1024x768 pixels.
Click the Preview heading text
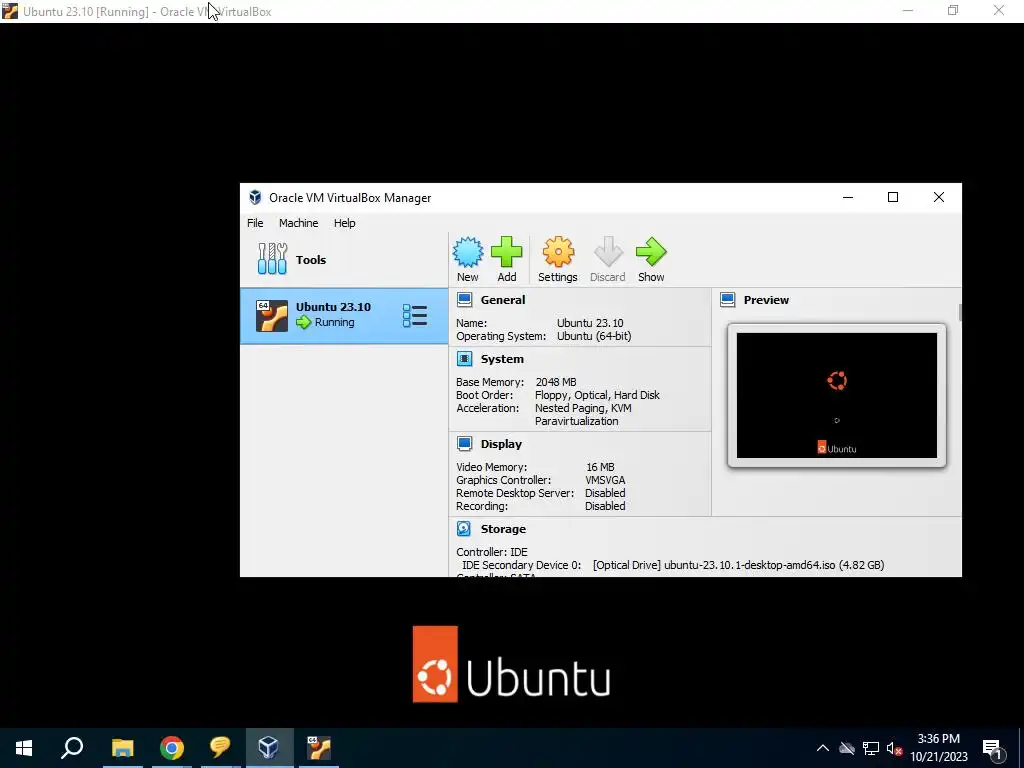click(x=766, y=300)
